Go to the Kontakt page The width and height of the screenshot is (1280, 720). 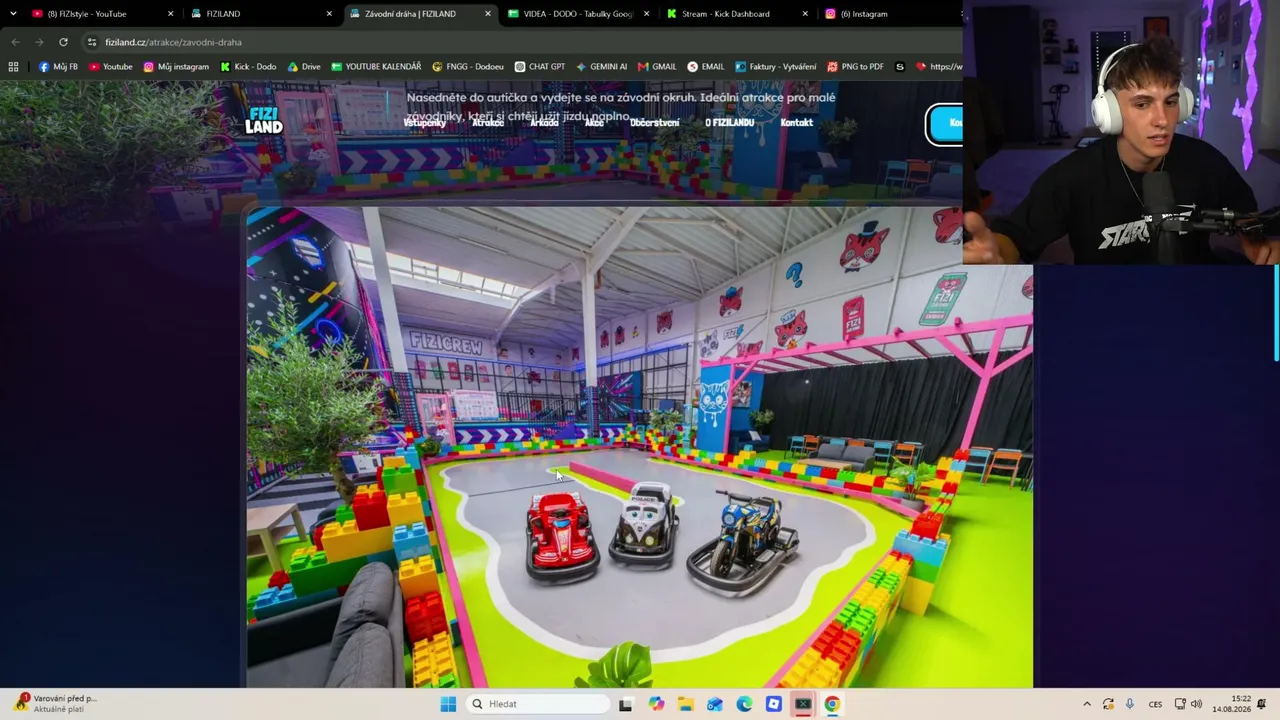coord(796,123)
